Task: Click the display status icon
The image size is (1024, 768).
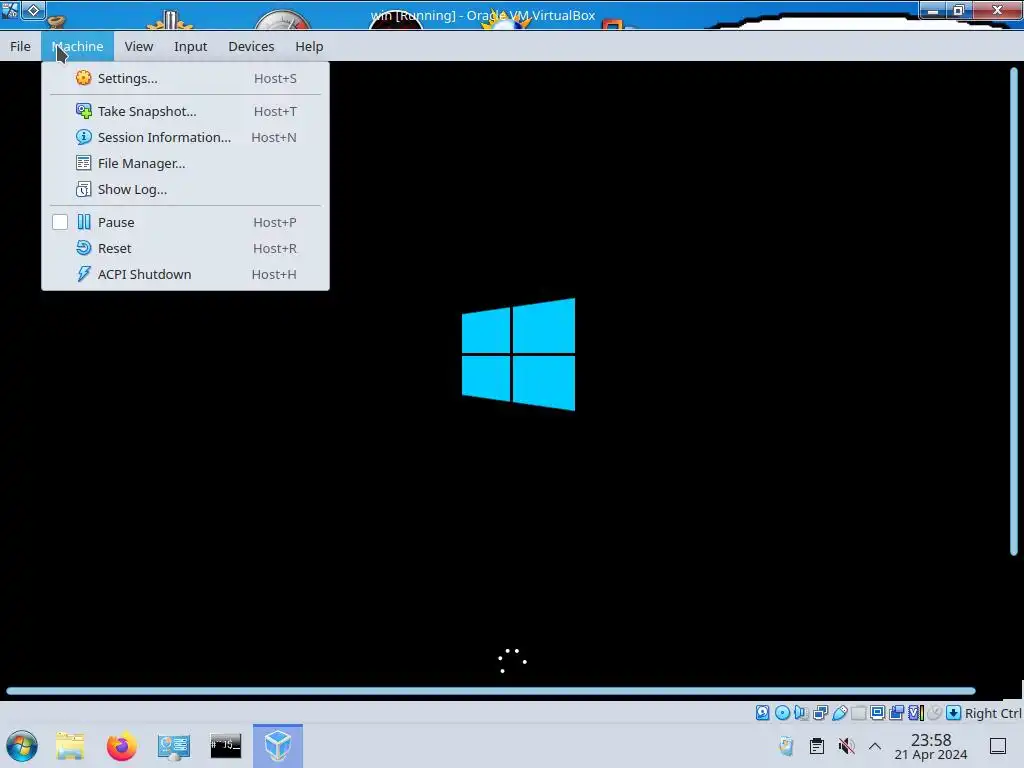Action: (877, 713)
